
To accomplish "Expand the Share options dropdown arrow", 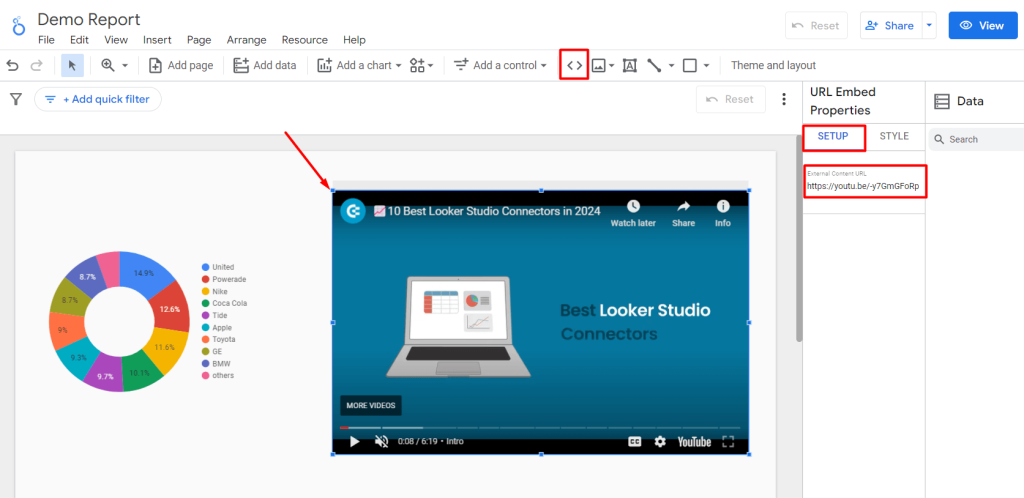I will coord(929,25).
